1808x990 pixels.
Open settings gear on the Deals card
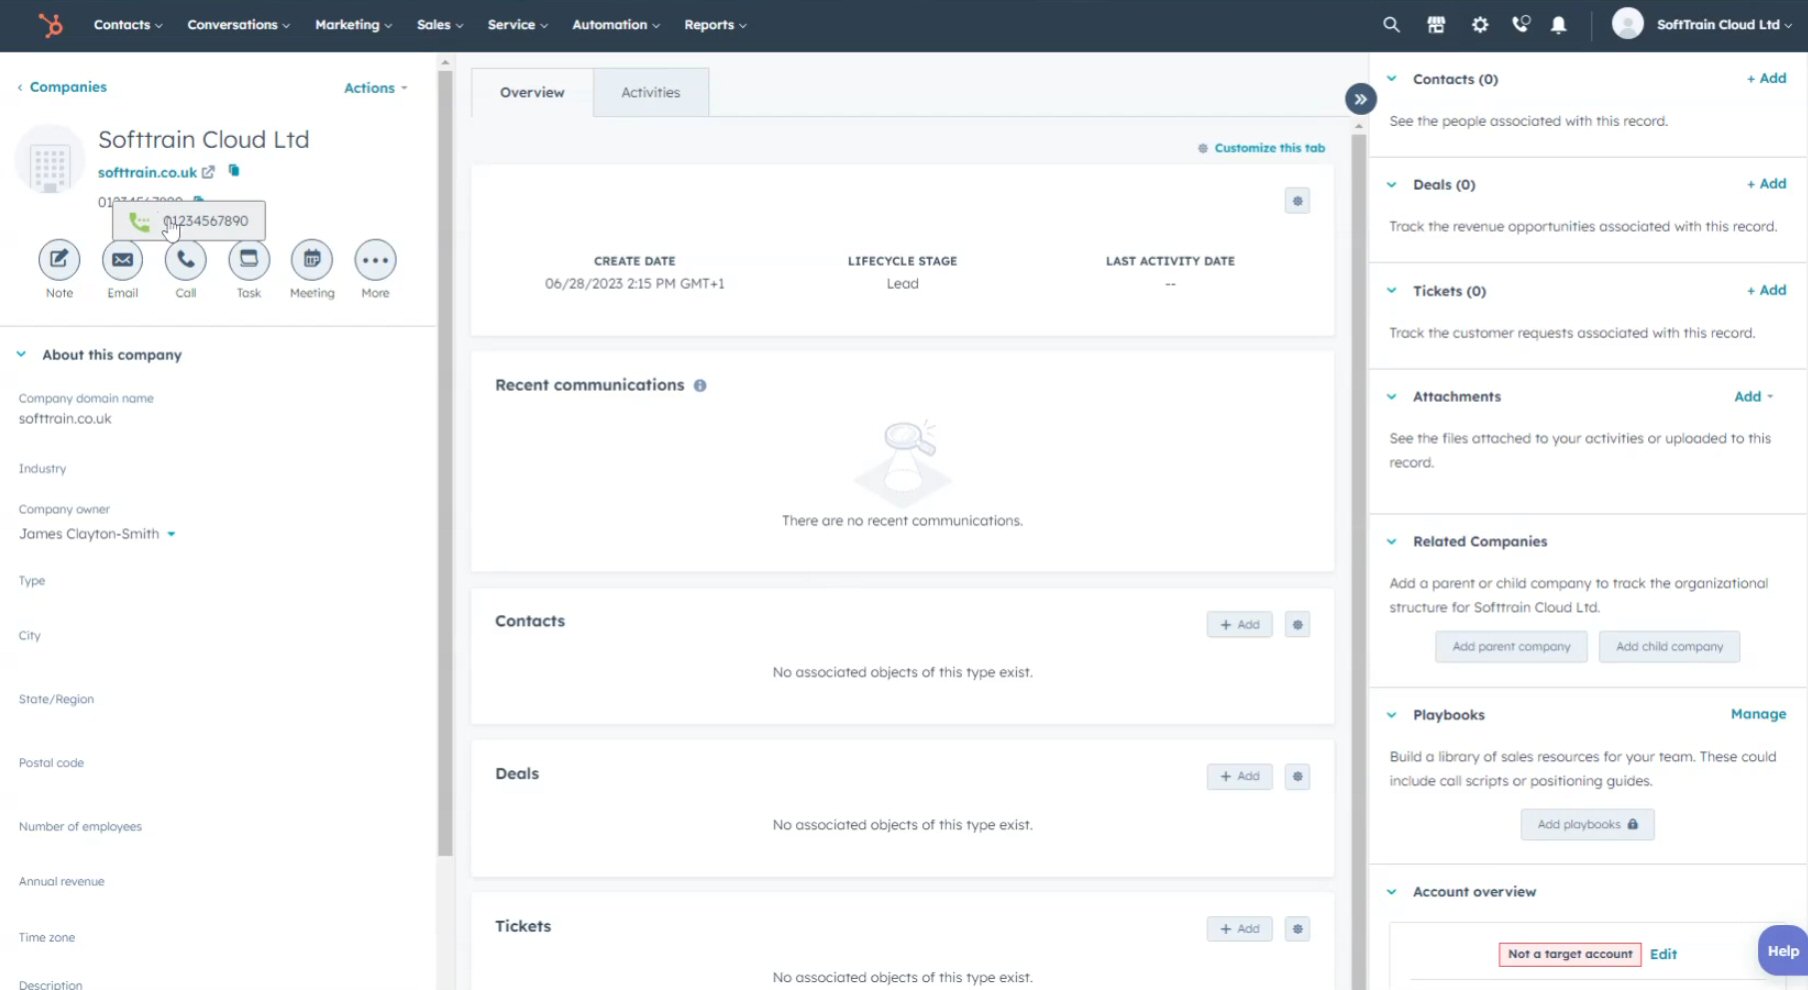pos(1297,777)
